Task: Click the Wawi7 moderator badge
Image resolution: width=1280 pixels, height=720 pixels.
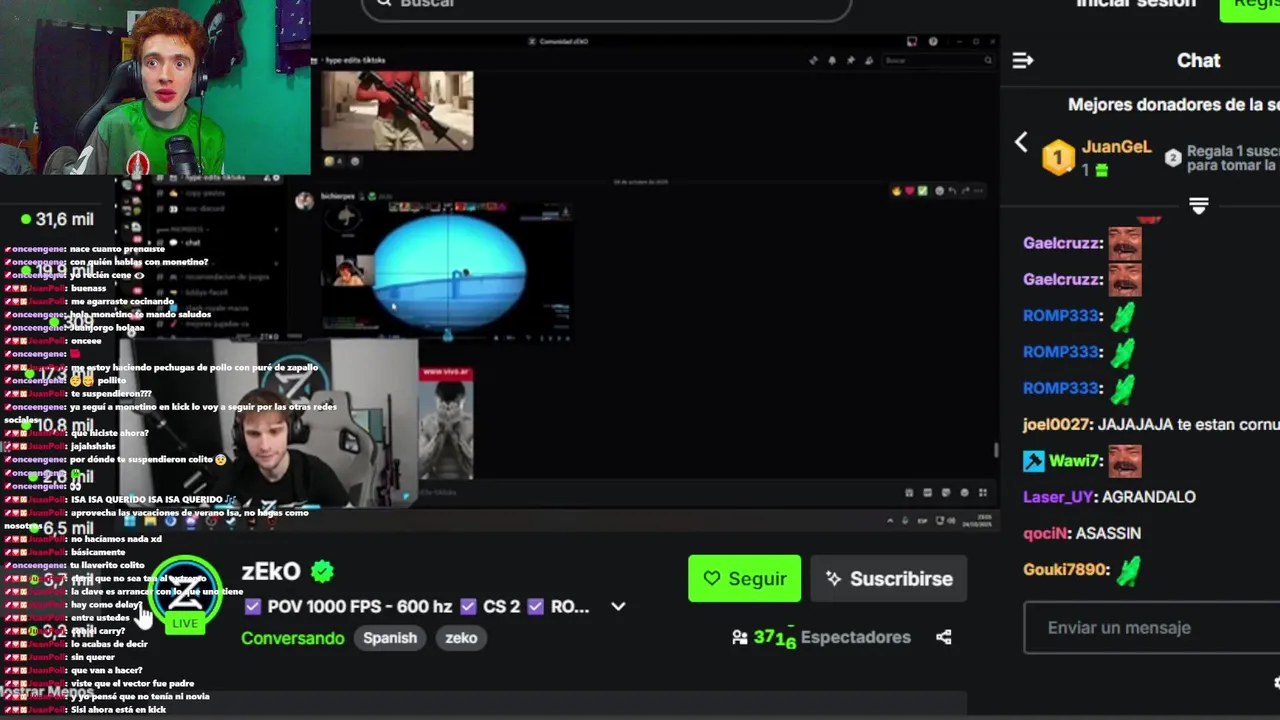Action: tap(1033, 461)
